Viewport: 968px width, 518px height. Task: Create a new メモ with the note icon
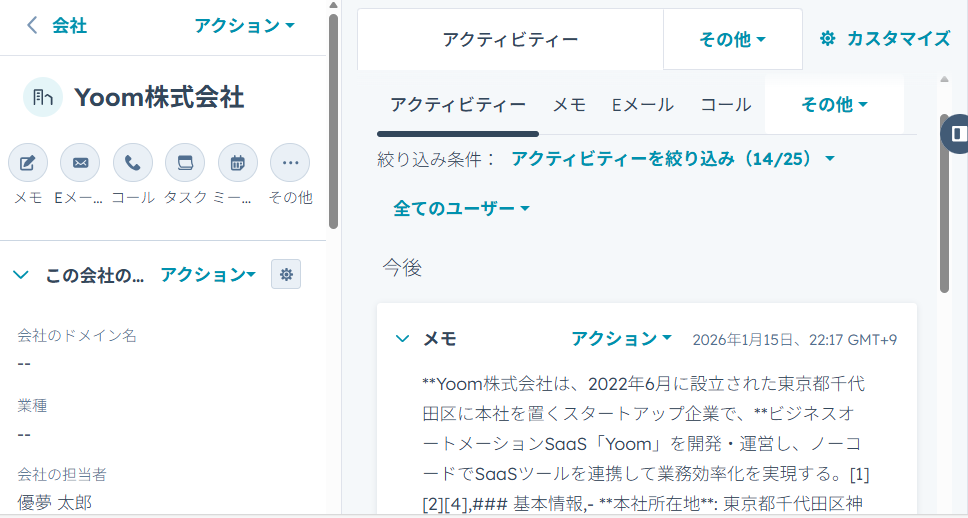point(28,163)
